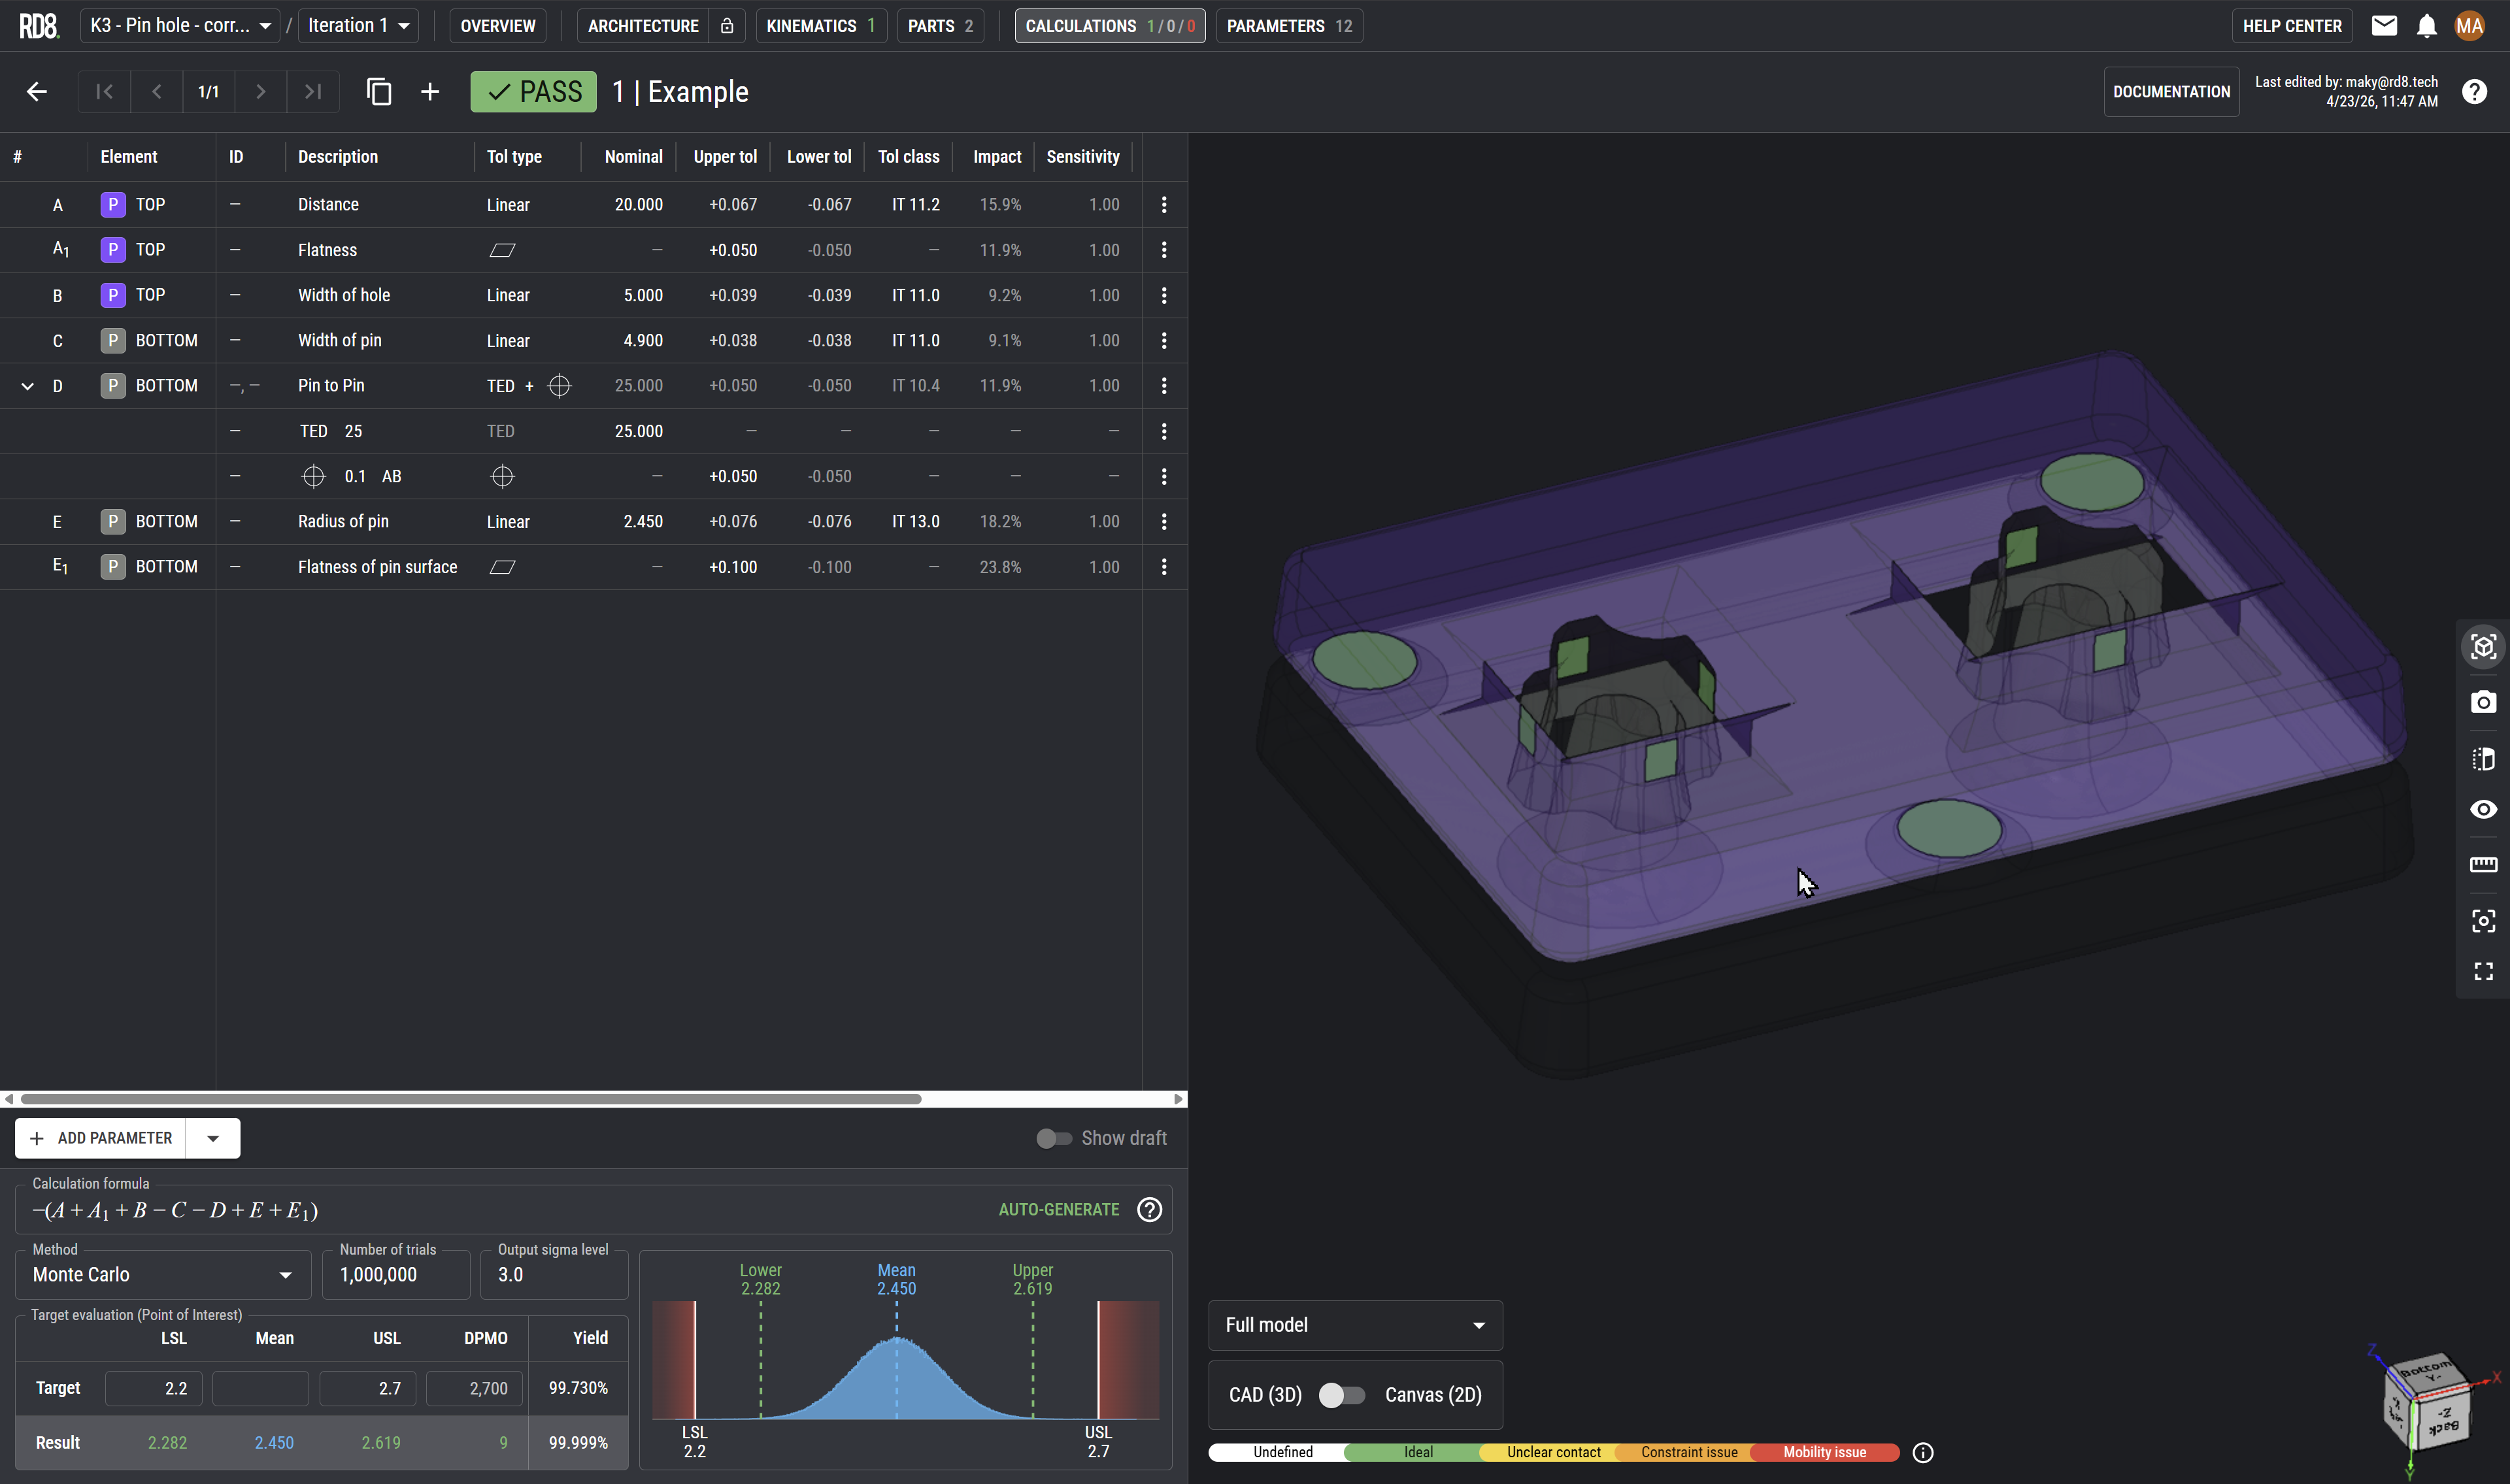2510x1484 pixels.
Task: Open the 3D cube view icon
Action: pyautogui.click(x=2483, y=647)
